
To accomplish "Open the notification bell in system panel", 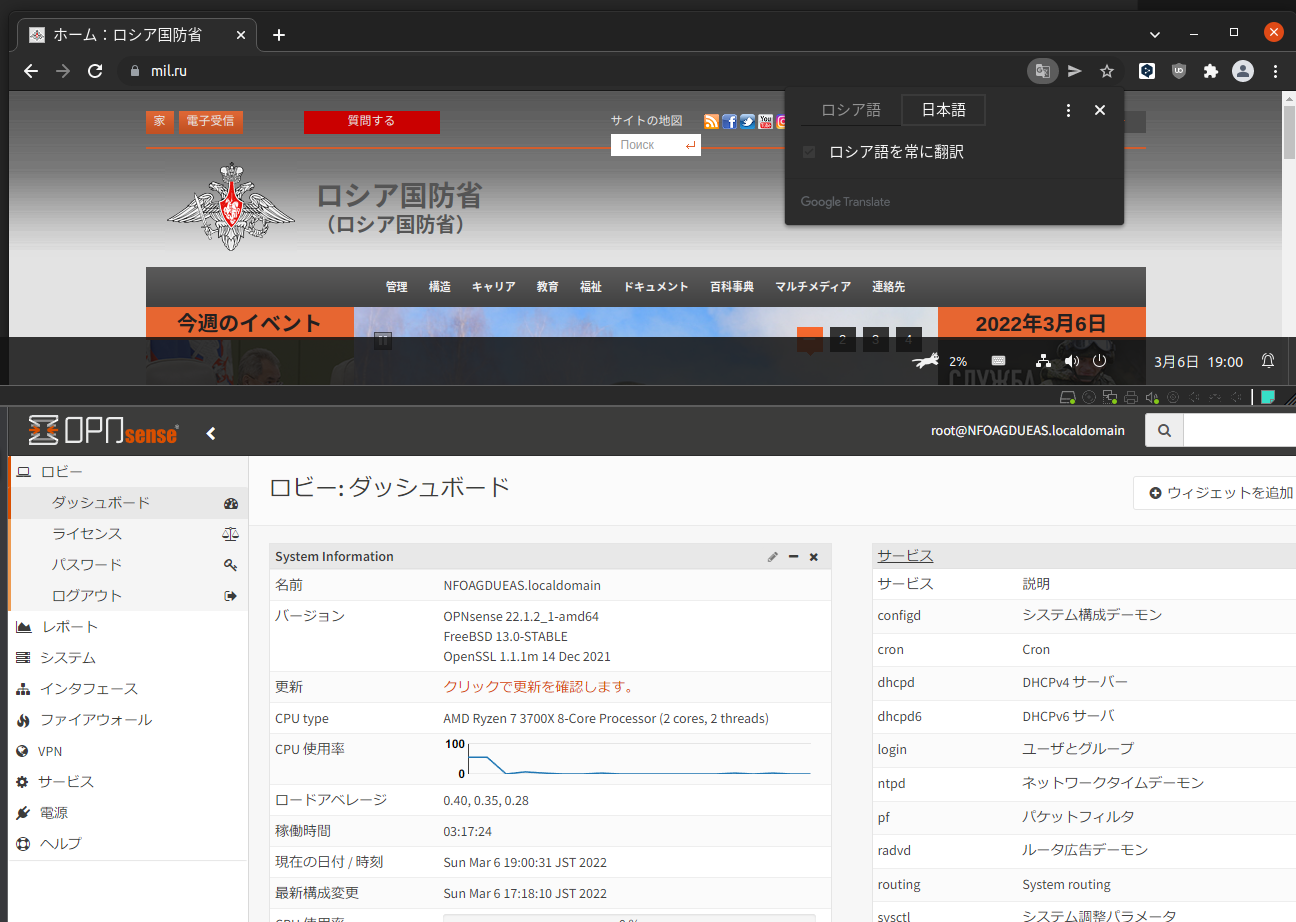I will tap(1268, 361).
